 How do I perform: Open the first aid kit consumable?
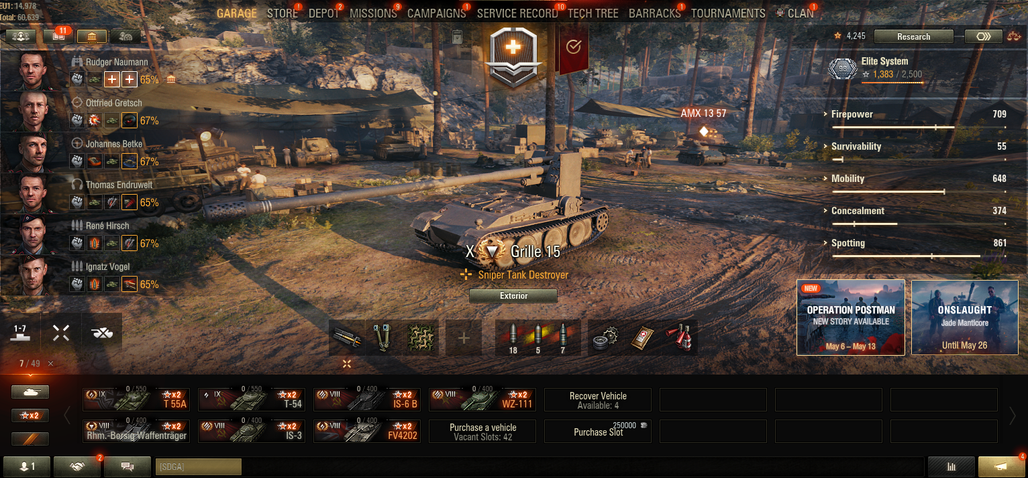click(642, 337)
